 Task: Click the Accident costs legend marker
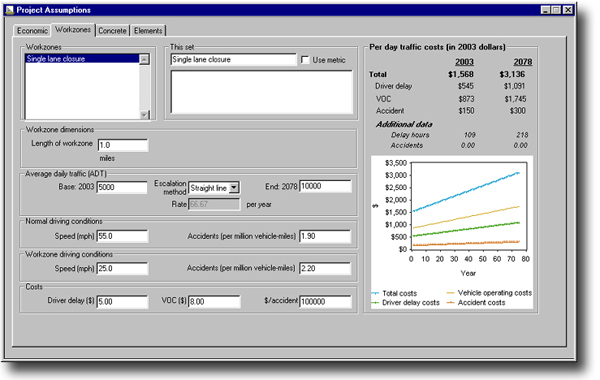click(450, 303)
